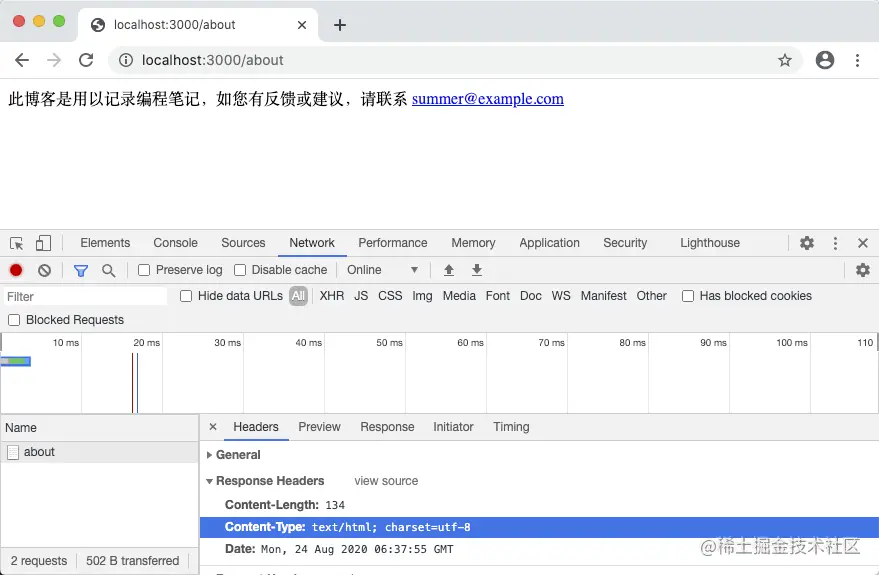Open the Performance tab
The width and height of the screenshot is (879, 575).
(x=392, y=243)
